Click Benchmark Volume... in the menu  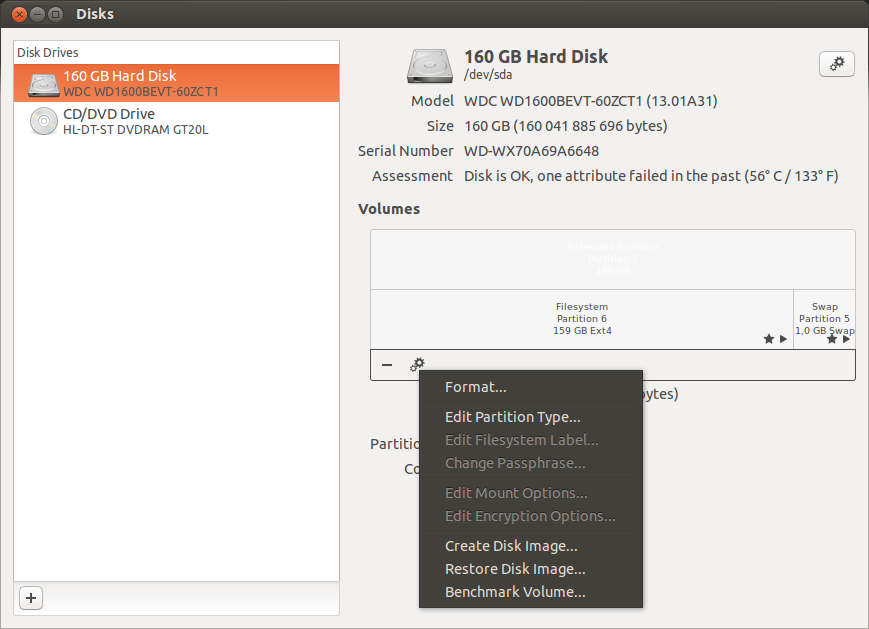pyautogui.click(x=515, y=592)
